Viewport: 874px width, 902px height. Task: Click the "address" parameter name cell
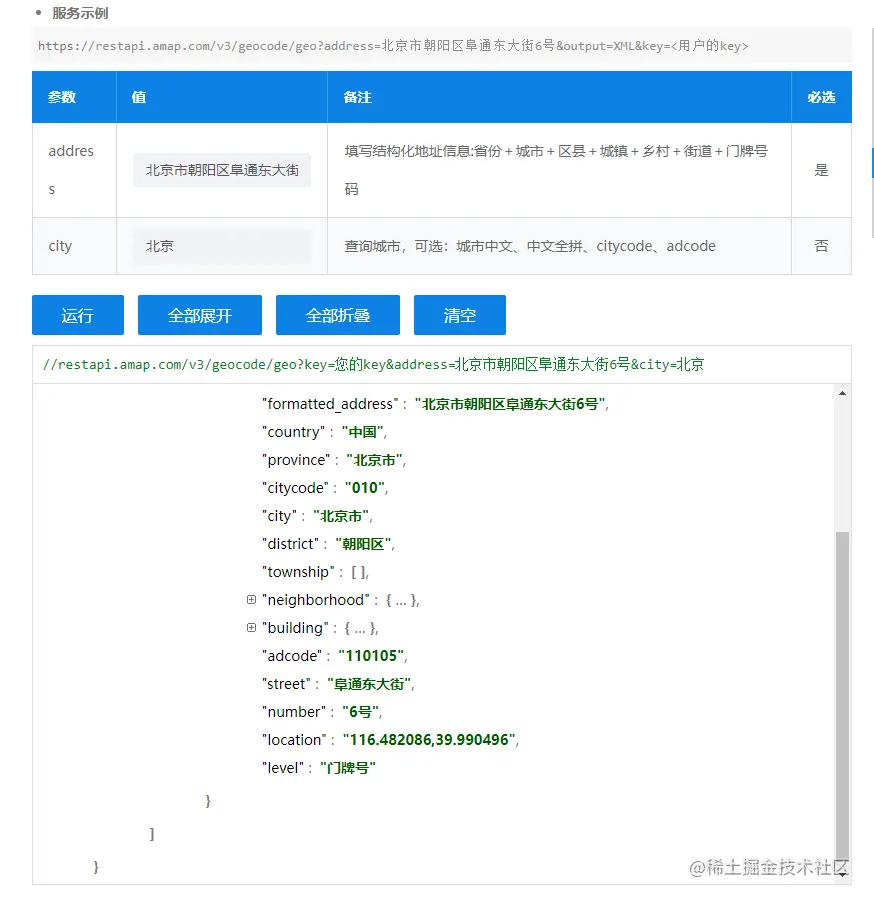(x=74, y=170)
